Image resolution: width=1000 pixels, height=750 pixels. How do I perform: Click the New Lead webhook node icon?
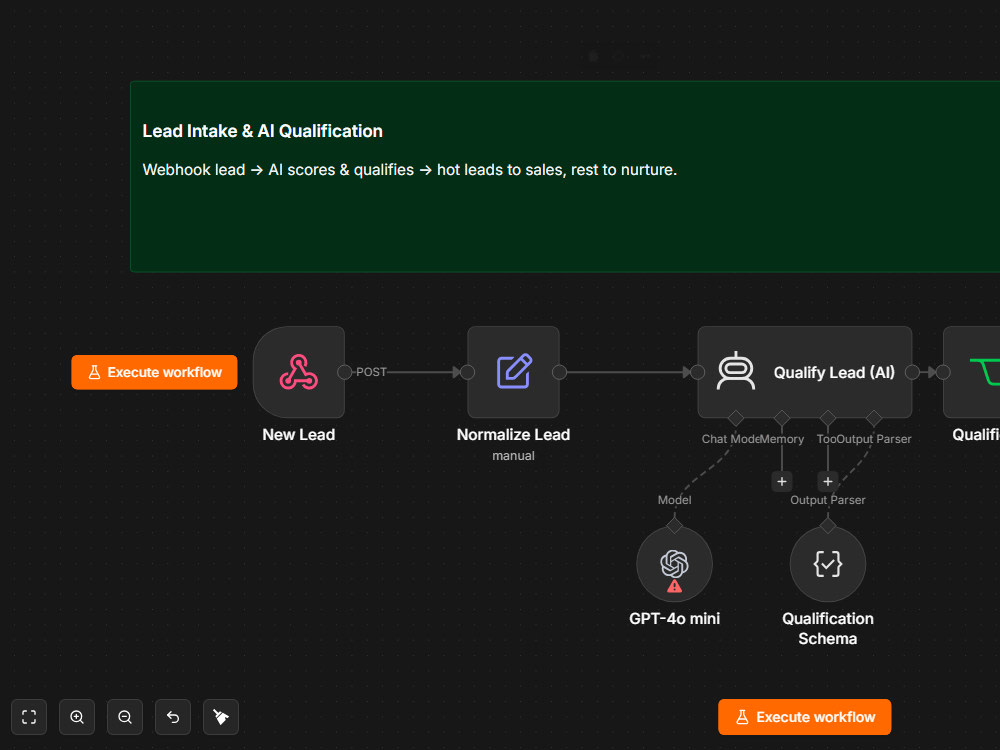(x=298, y=372)
